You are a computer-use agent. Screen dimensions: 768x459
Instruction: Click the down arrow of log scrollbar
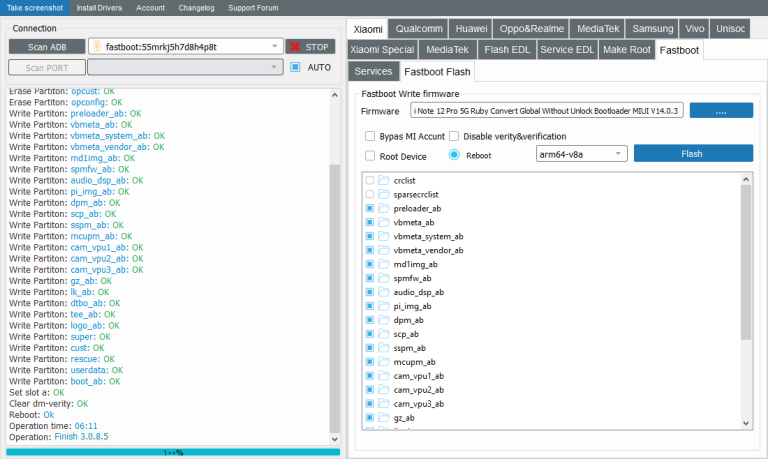coord(335,439)
